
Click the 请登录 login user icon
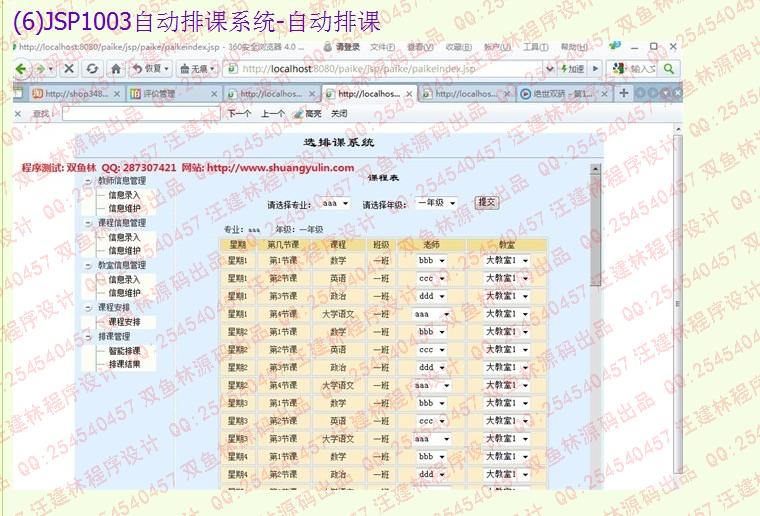[x=328, y=47]
